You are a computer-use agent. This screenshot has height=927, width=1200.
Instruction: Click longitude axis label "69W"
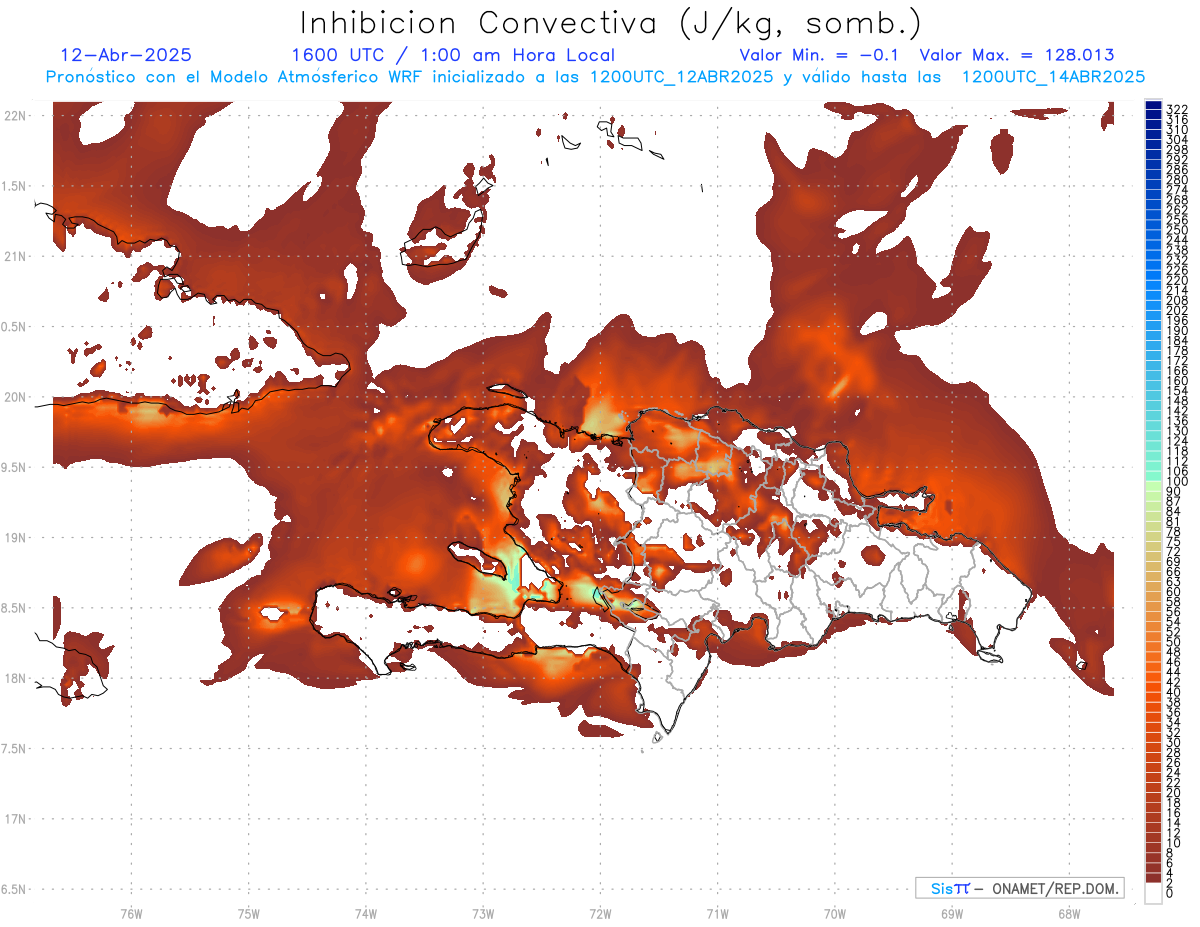click(951, 913)
